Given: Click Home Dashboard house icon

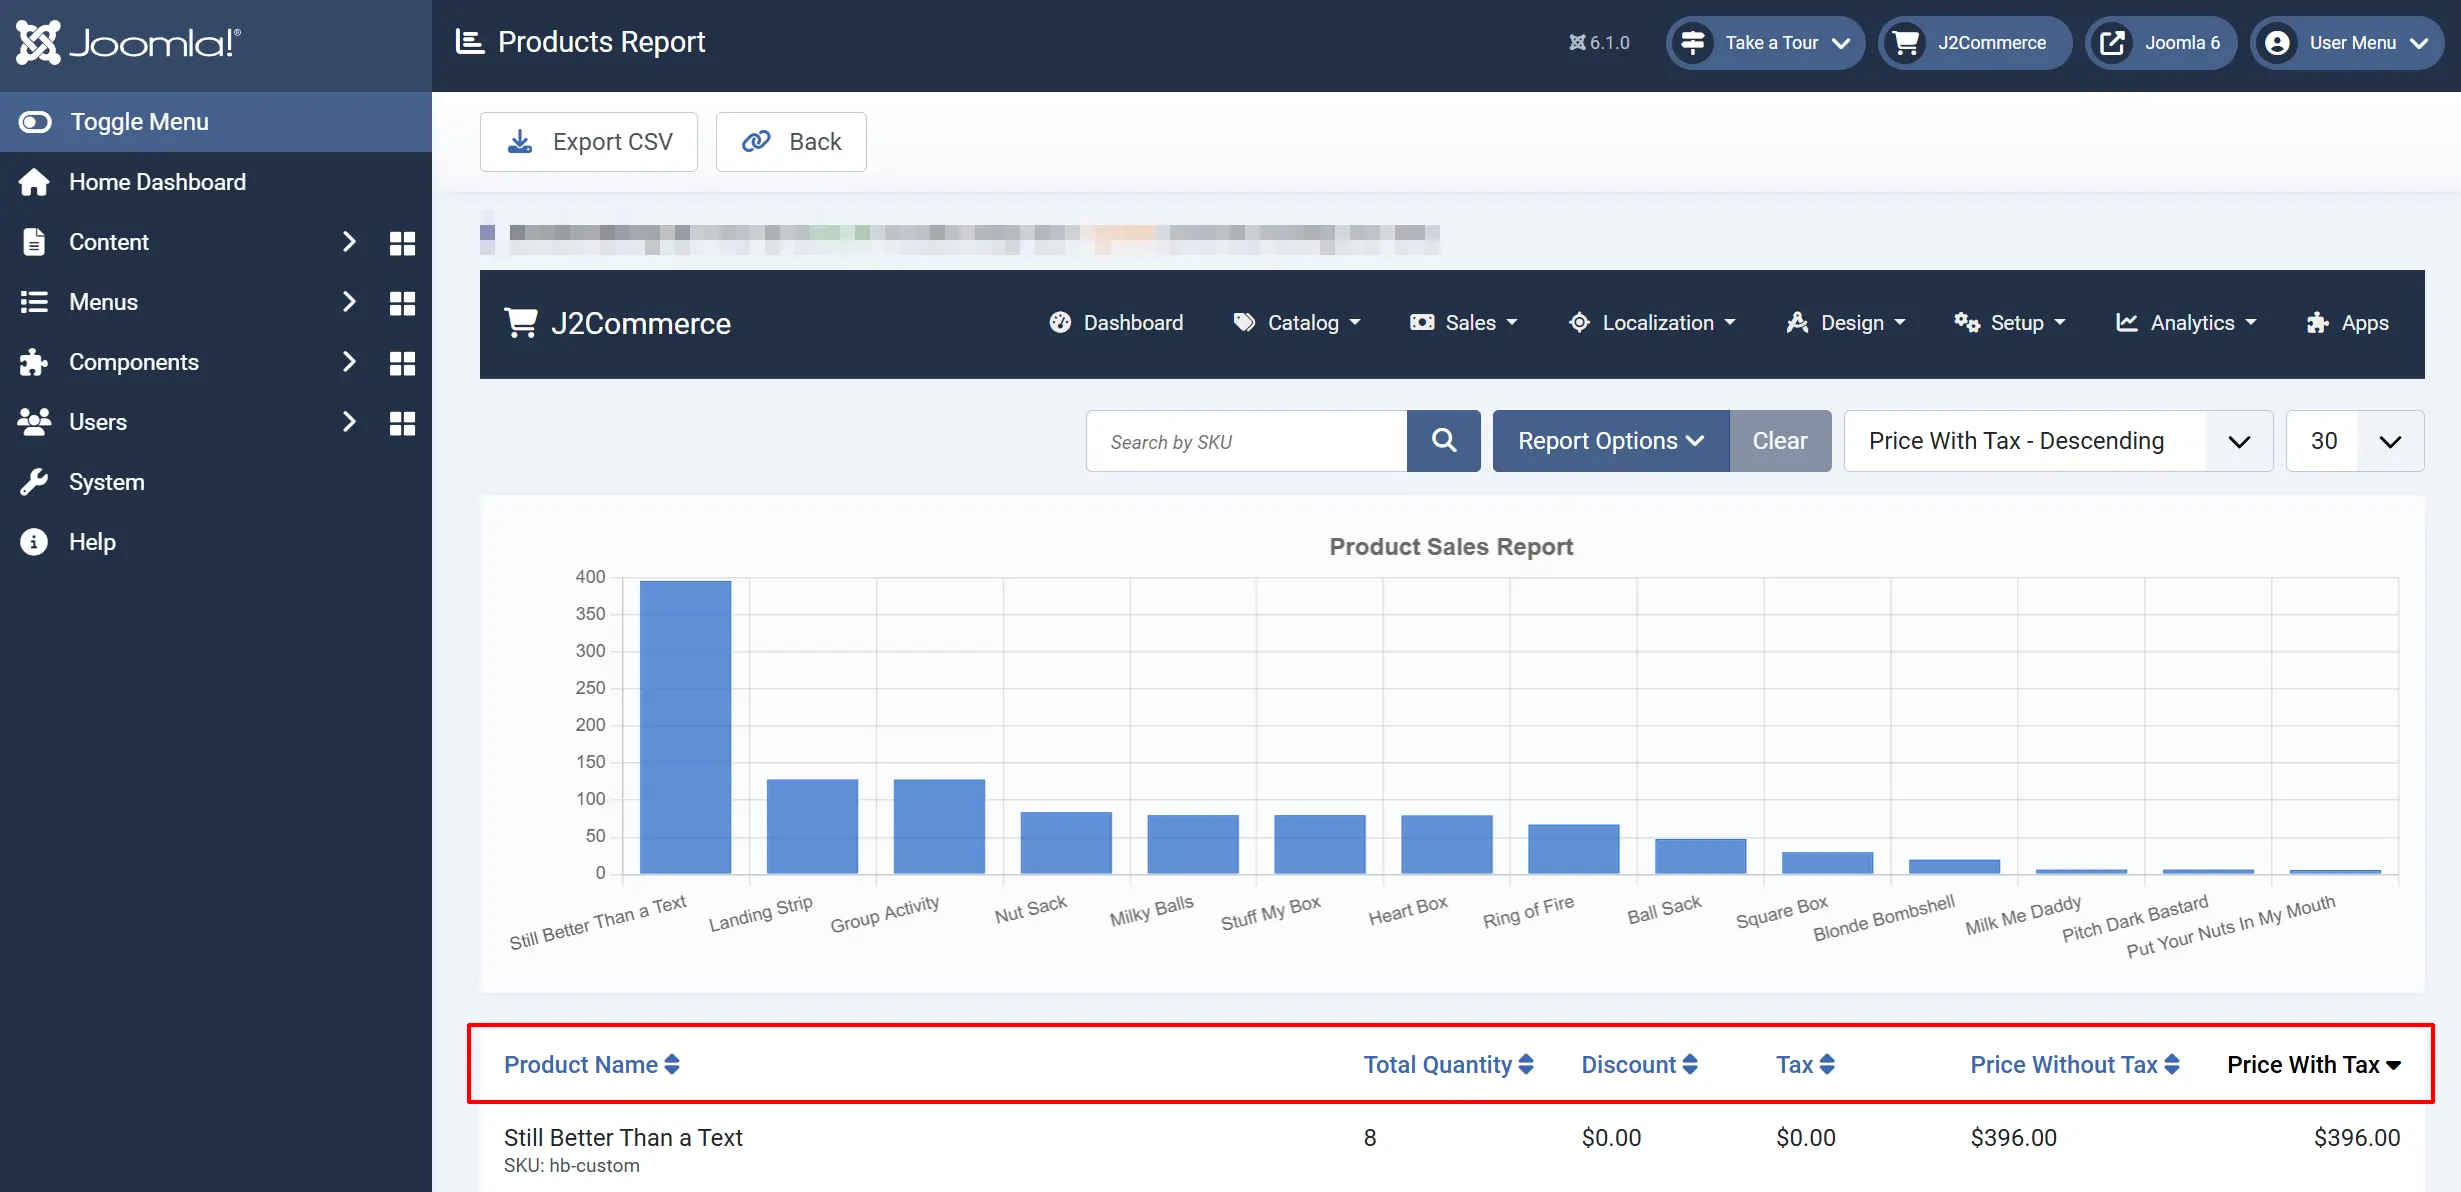Looking at the screenshot, I should pos(34,182).
